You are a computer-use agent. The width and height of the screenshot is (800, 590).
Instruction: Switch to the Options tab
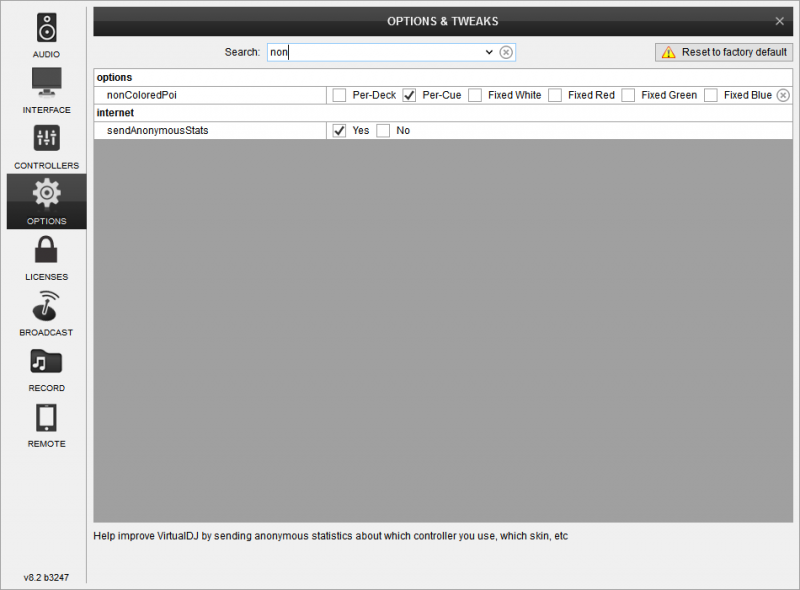tap(46, 201)
